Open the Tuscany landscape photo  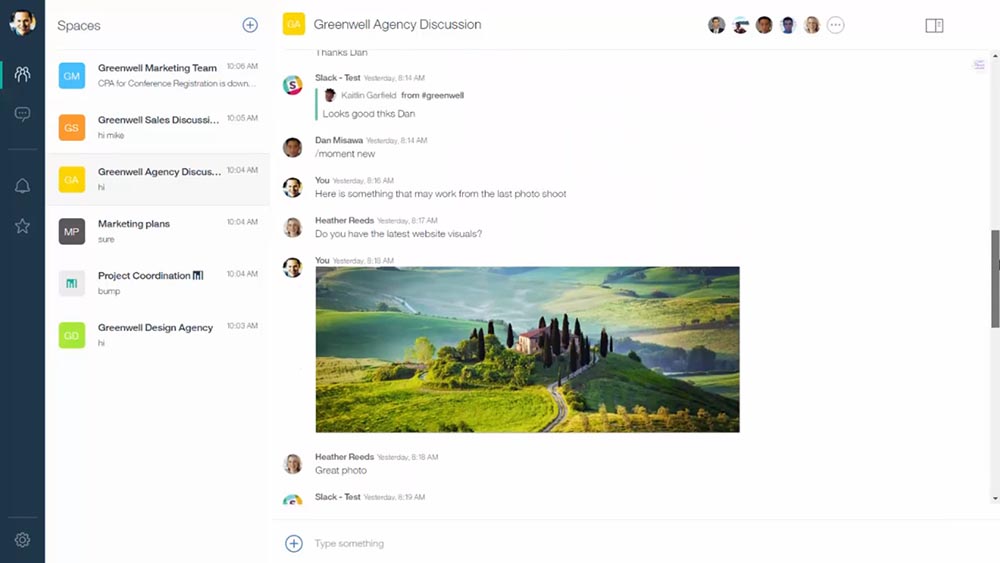[527, 349]
